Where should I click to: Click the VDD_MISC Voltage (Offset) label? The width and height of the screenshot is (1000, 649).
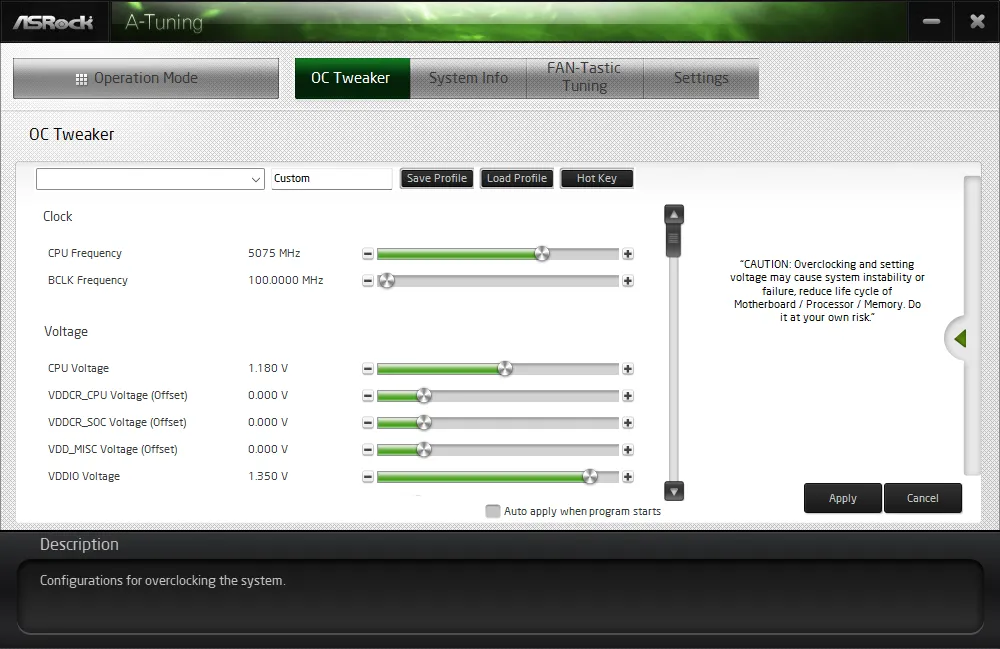coord(113,449)
